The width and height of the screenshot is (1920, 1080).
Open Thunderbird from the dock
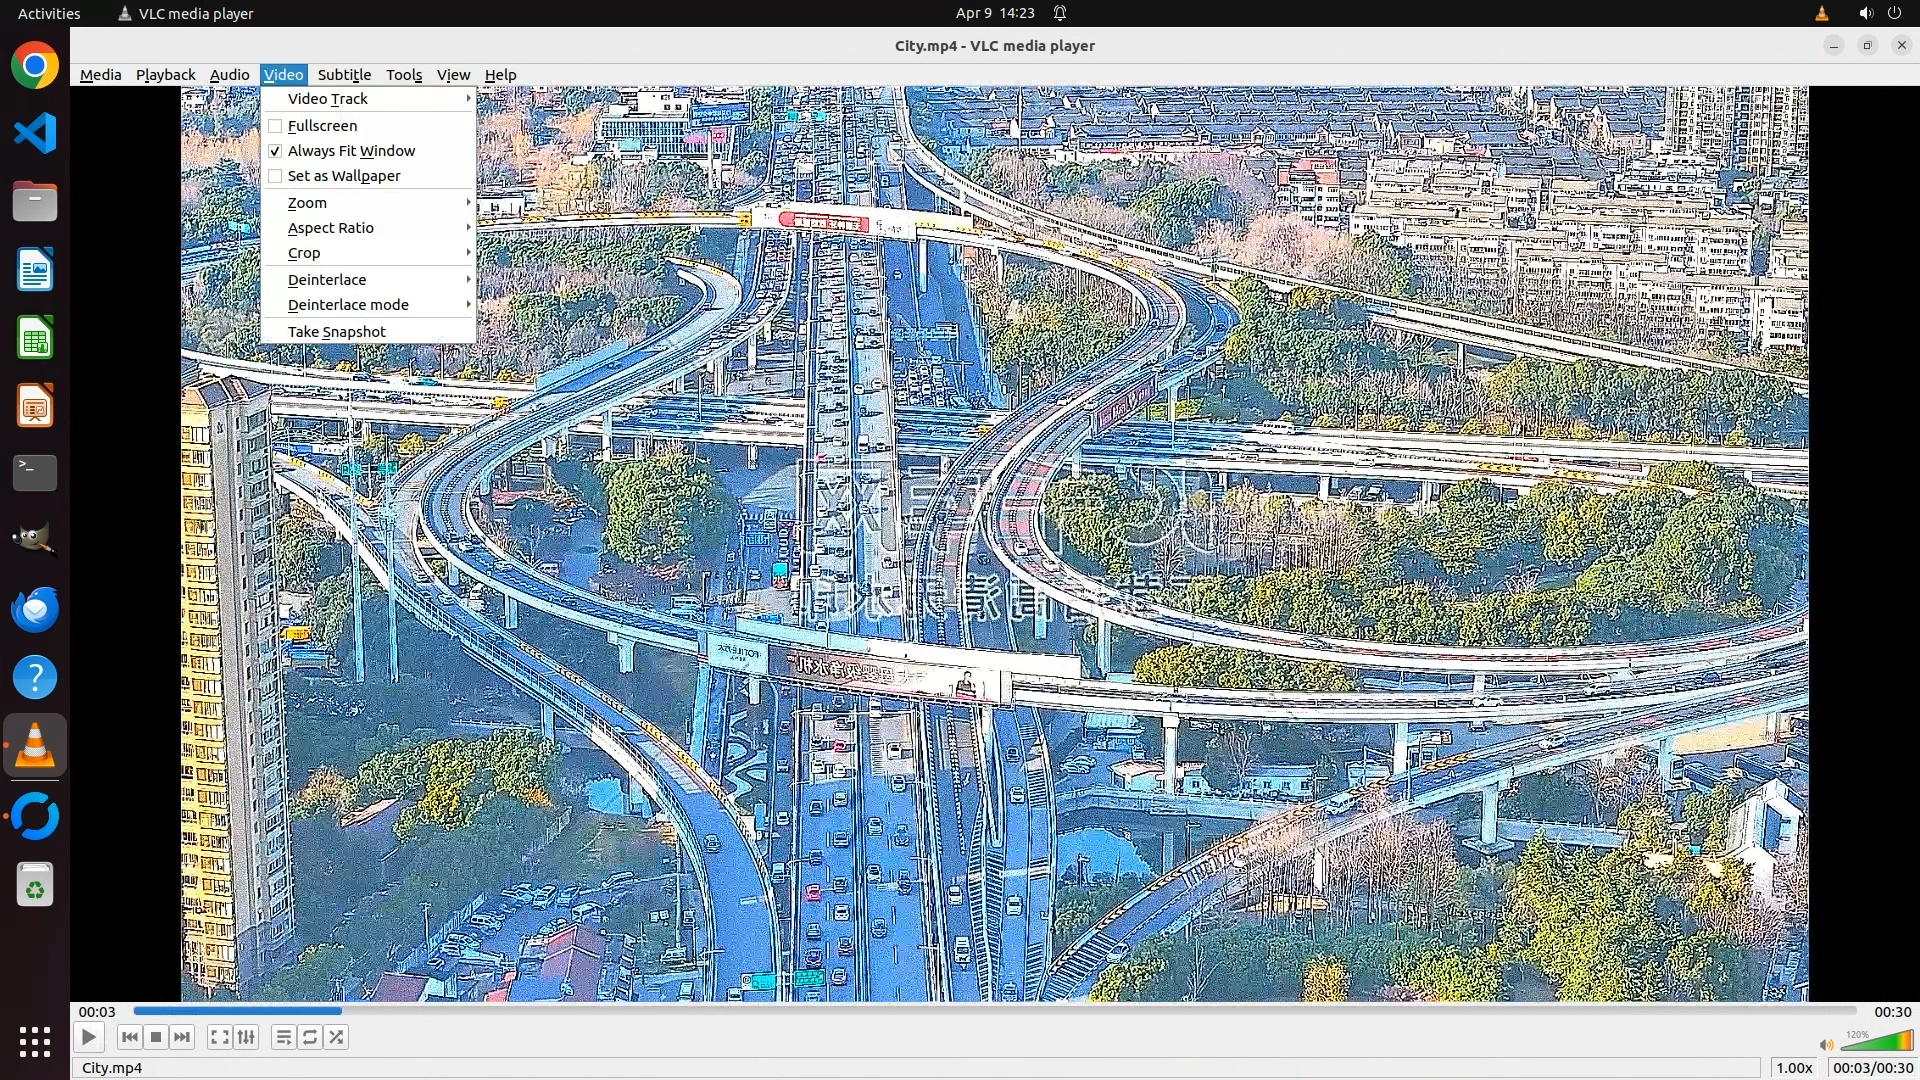tap(35, 609)
